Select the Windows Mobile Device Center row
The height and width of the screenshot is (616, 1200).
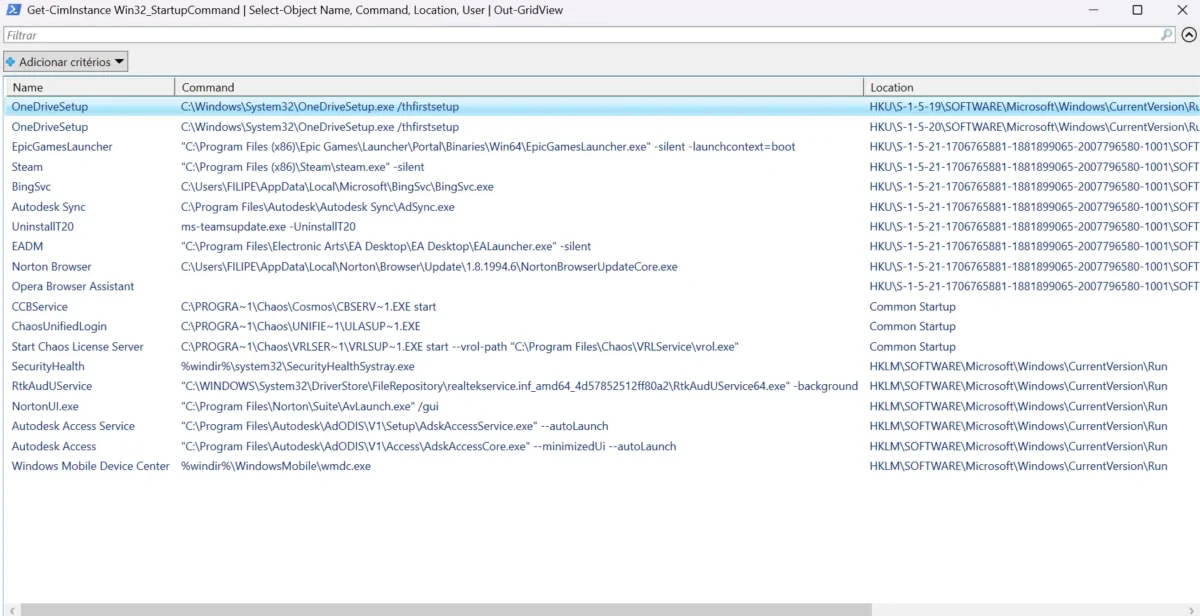pyautogui.click(x=91, y=466)
